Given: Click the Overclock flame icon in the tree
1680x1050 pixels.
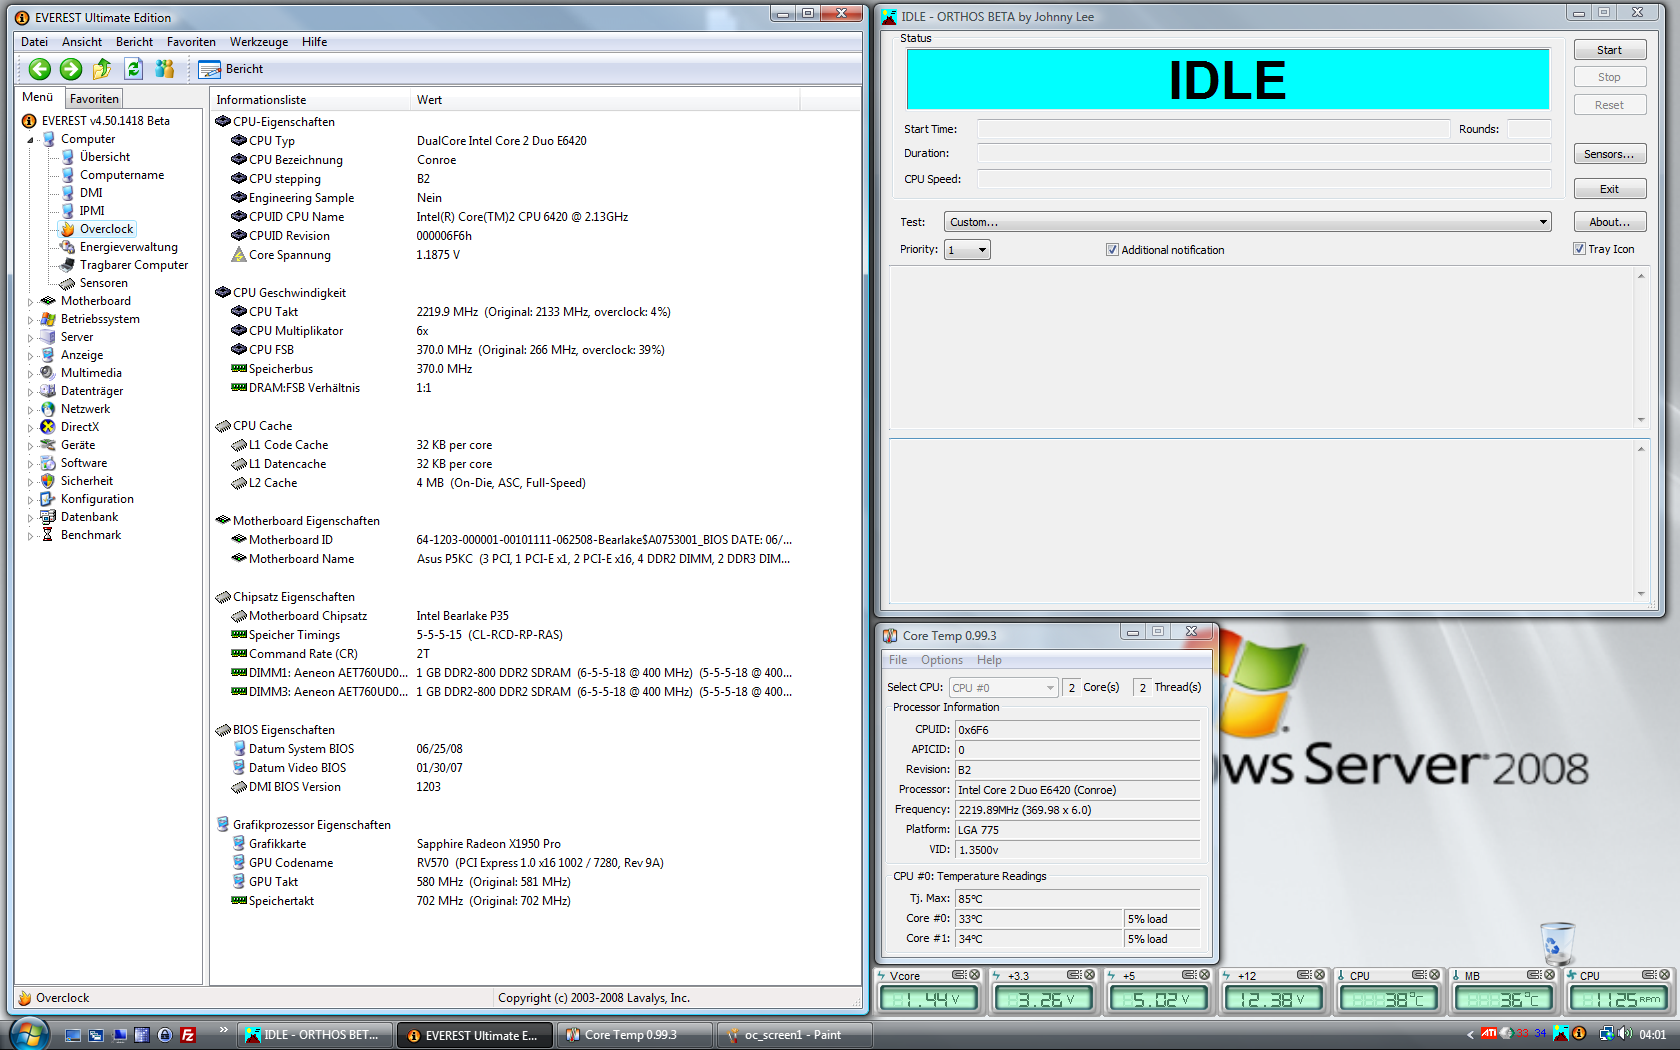Looking at the screenshot, I should click(x=67, y=229).
